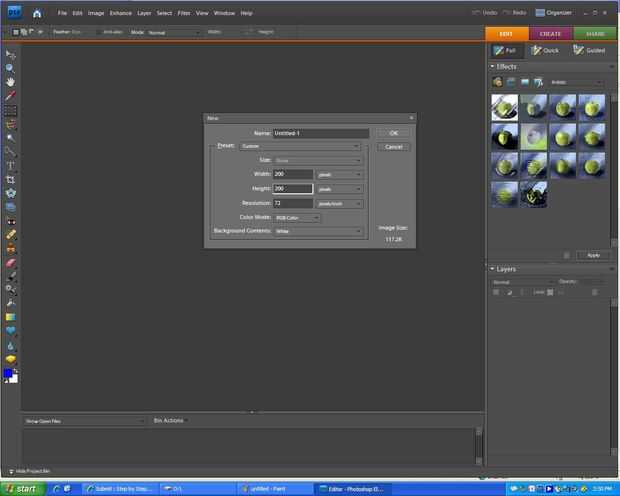Click the house Welcome Screen icon
Screen dimensions: 620x496
tap(37, 13)
